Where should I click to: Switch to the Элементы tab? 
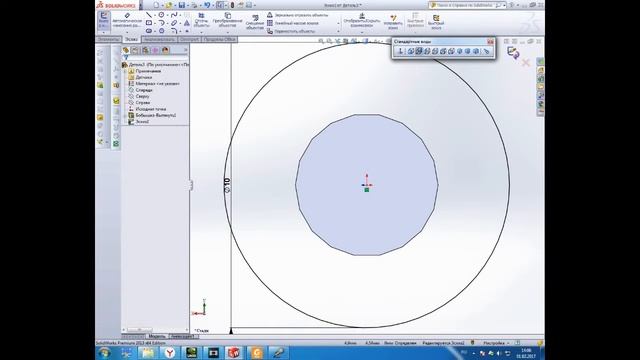(109, 40)
